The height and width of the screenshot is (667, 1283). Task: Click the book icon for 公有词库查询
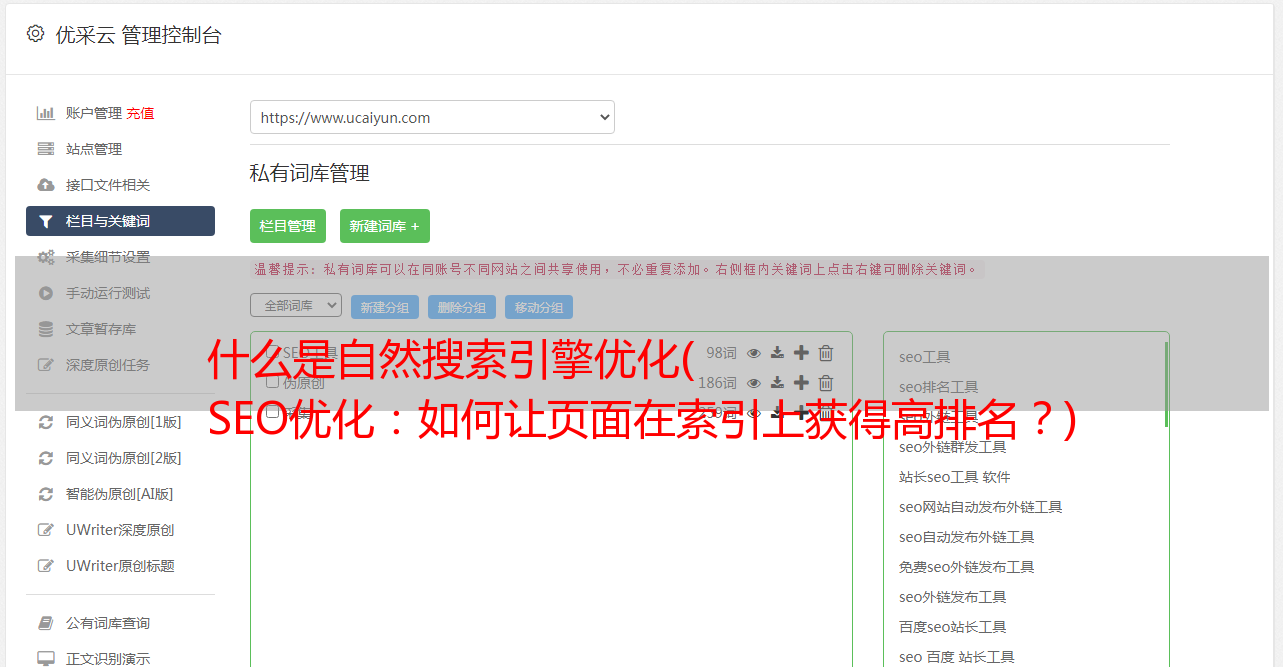[x=46, y=623]
